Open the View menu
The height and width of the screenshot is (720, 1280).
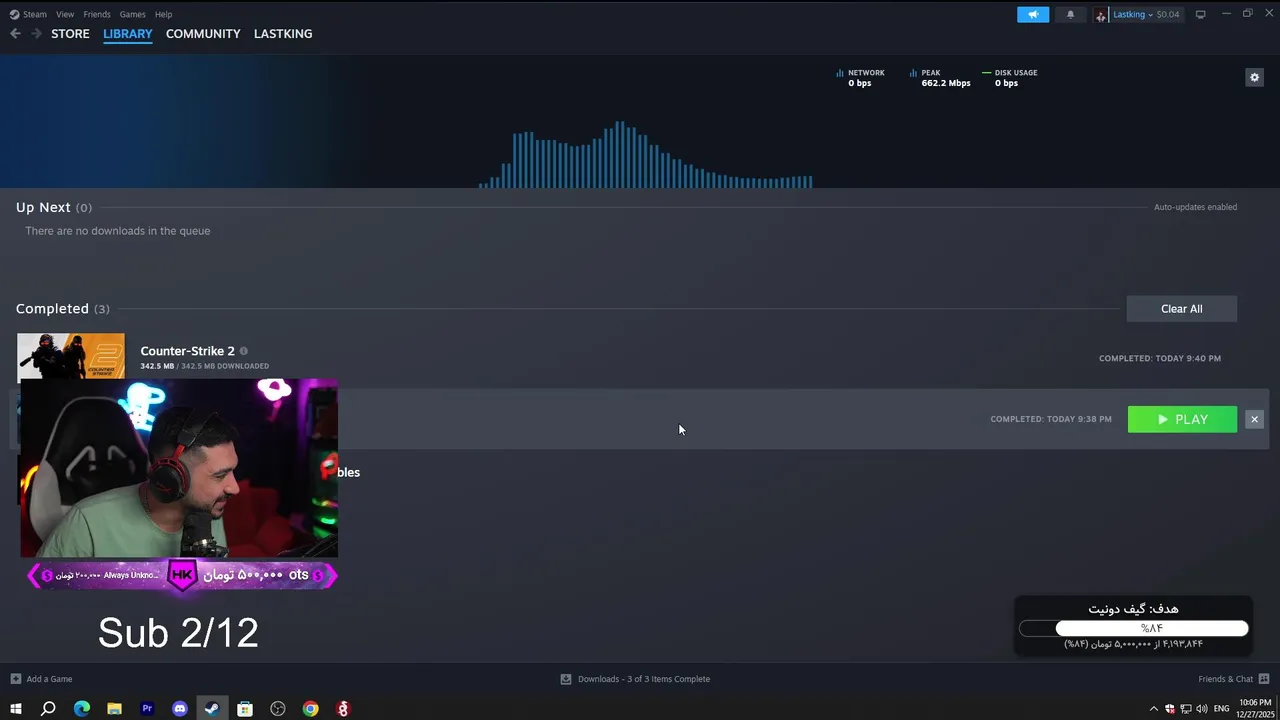tap(65, 14)
